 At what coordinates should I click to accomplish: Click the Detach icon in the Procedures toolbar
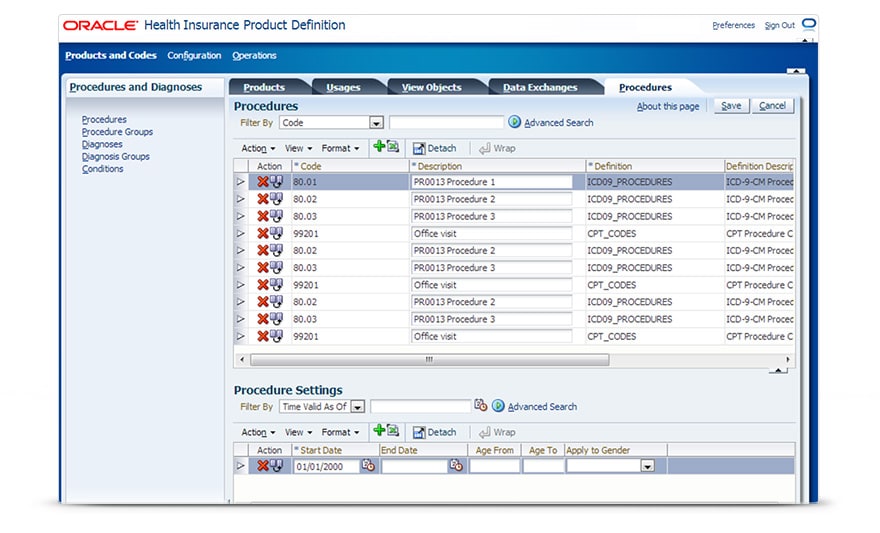(419, 148)
